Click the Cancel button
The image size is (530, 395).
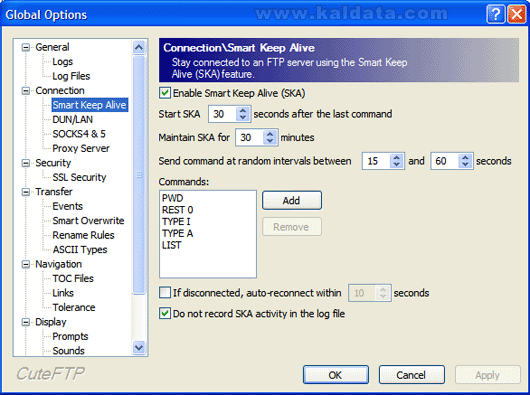pyautogui.click(x=412, y=374)
